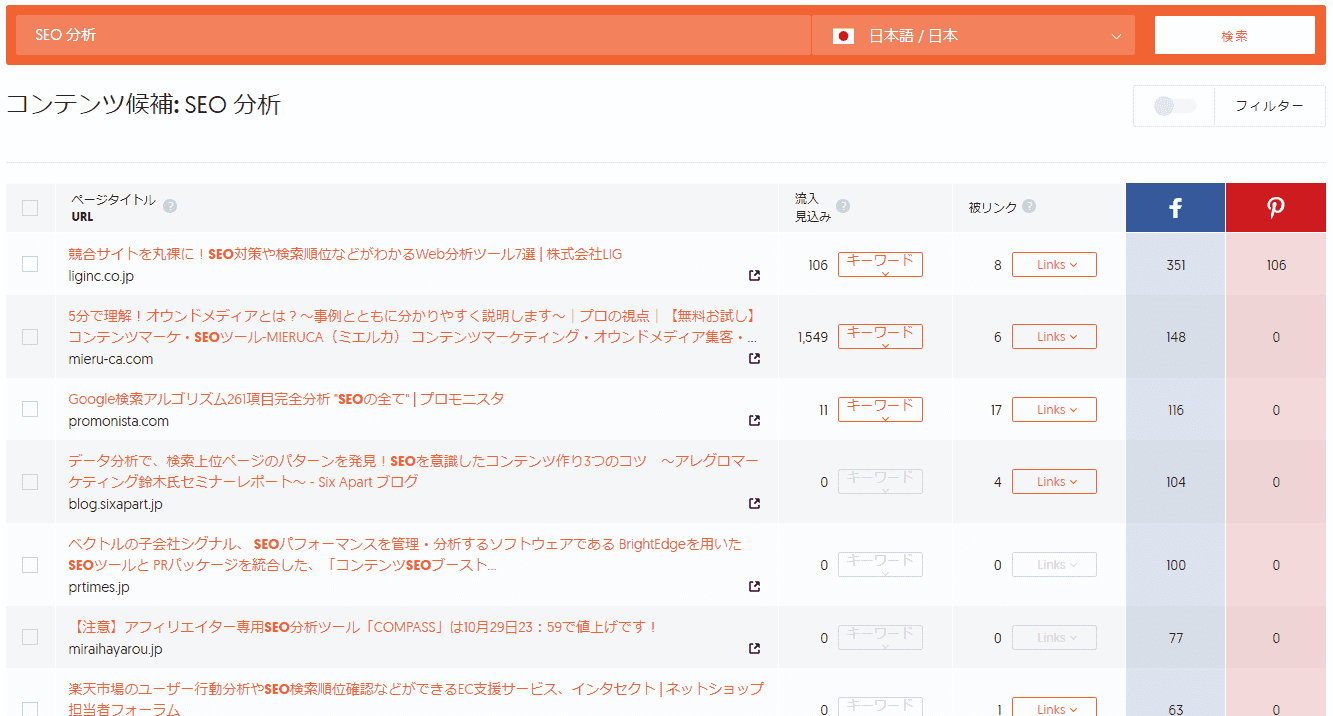The image size is (1333, 716).
Task: Select checkbox for 楽天市場 row
Action: pos(30,709)
